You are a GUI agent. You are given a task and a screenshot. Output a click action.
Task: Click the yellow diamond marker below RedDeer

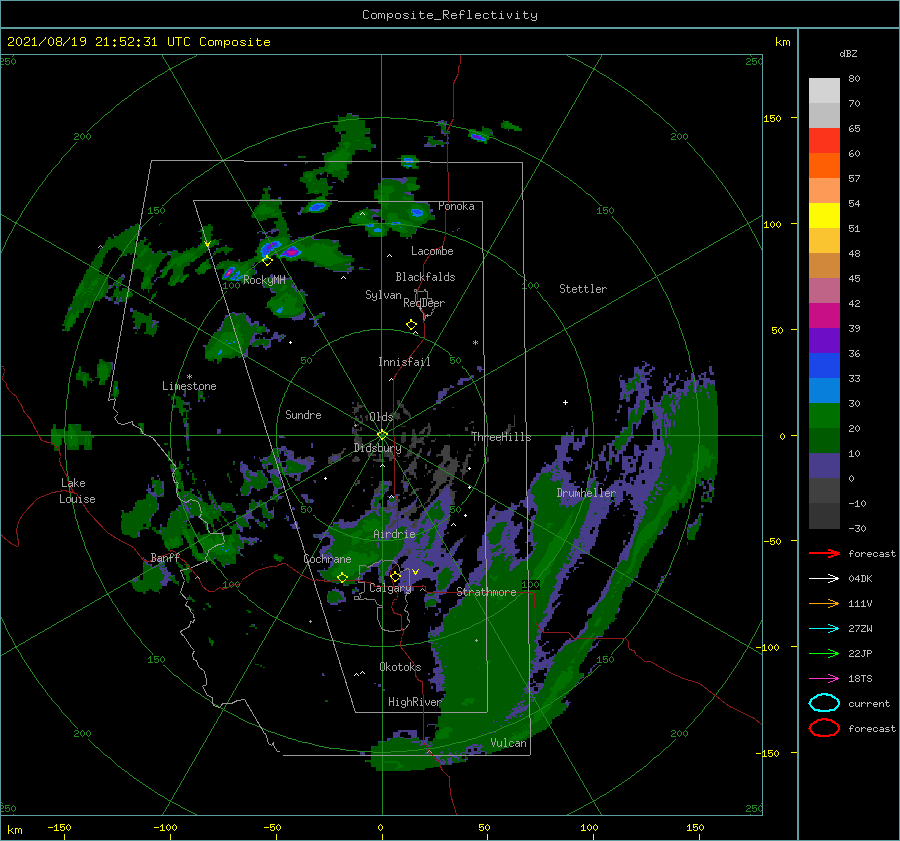point(411,325)
